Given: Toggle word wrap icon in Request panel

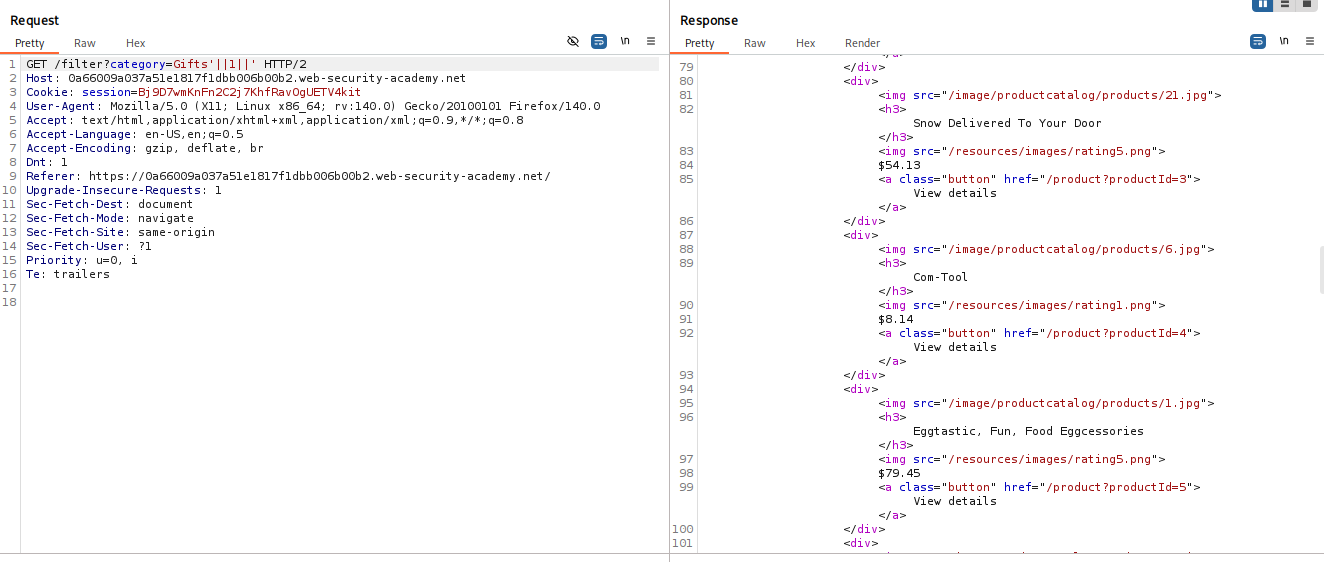Looking at the screenshot, I should [599, 41].
